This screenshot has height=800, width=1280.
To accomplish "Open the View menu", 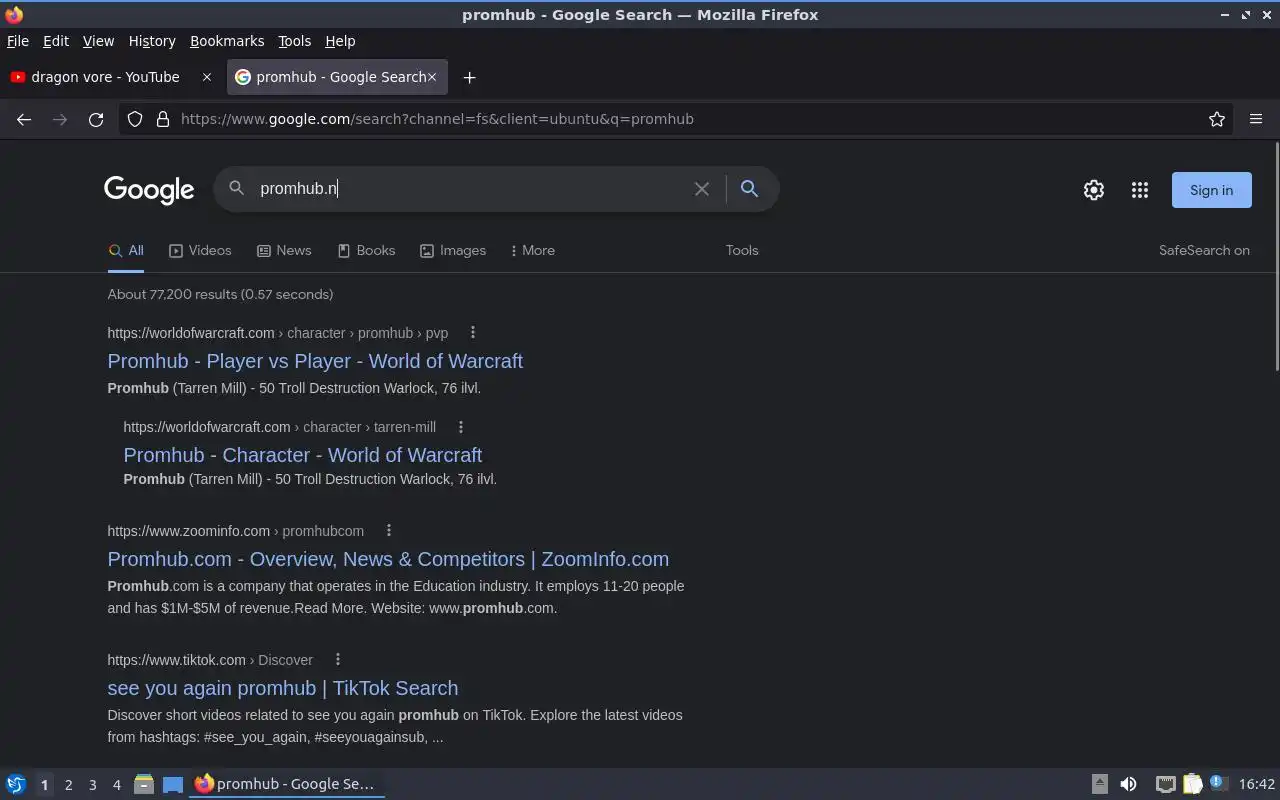I will [98, 41].
